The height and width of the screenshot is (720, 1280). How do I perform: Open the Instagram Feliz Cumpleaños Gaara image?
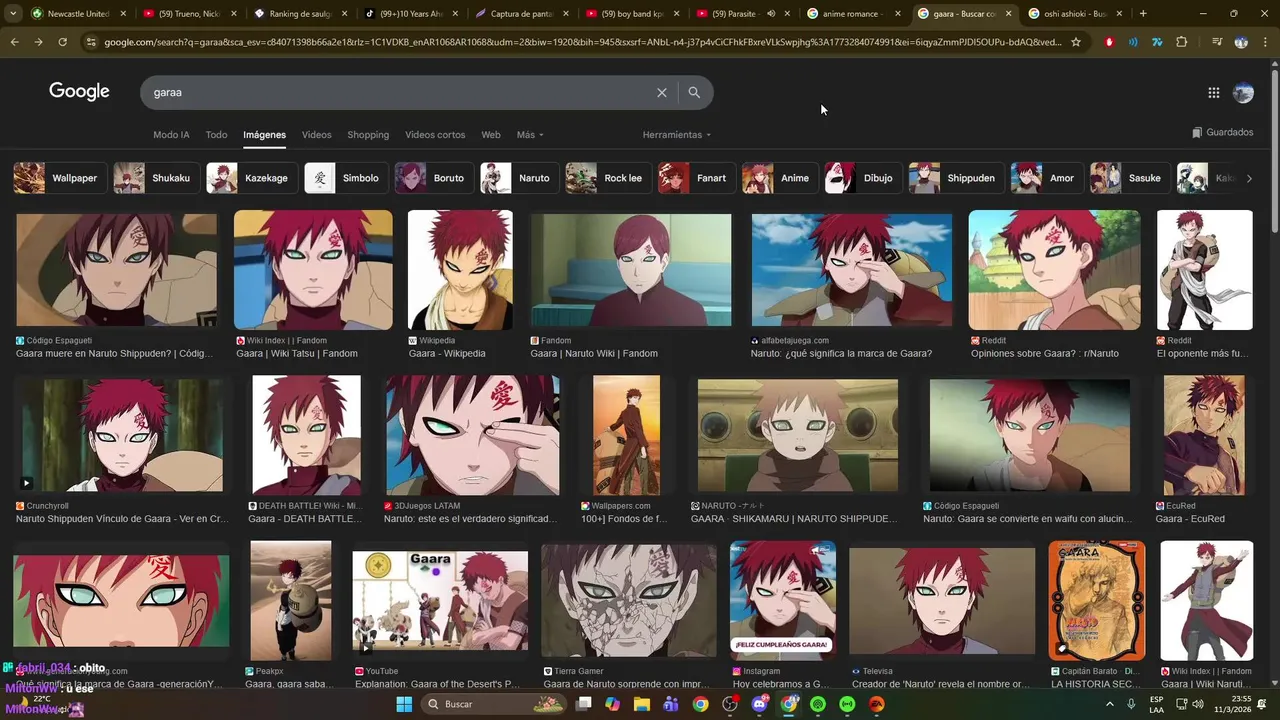point(783,601)
